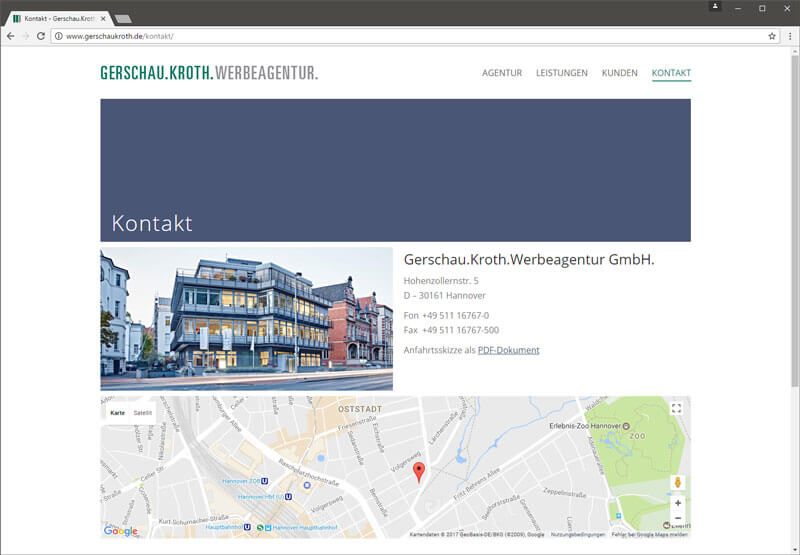This screenshot has width=800, height=555.
Task: Zoom in on the map with plus
Action: point(678,503)
